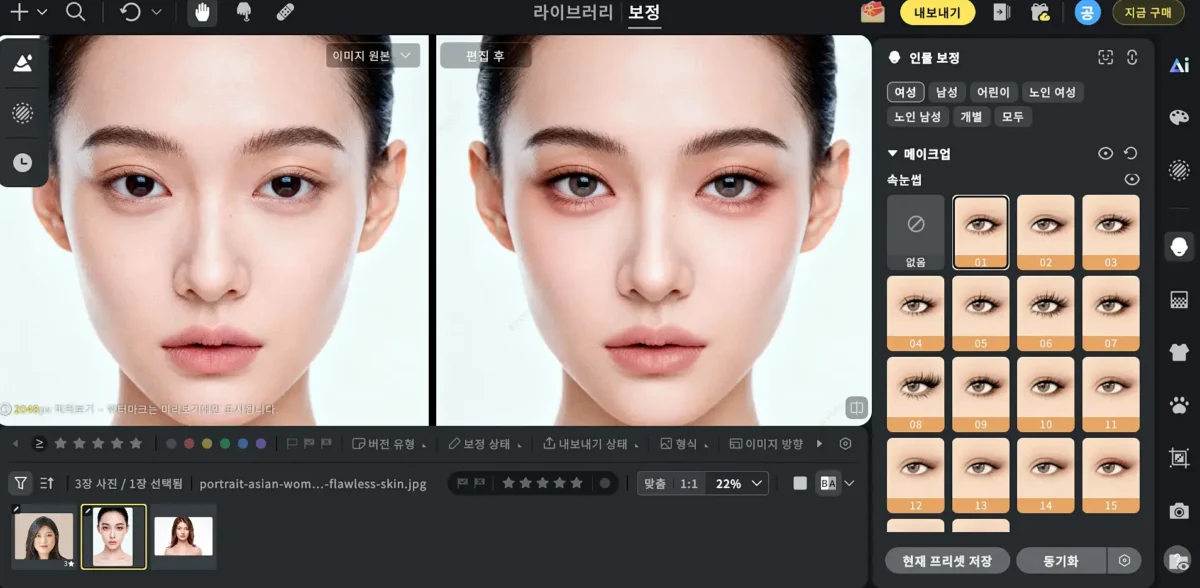Open the history clock icon

[x=22, y=162]
